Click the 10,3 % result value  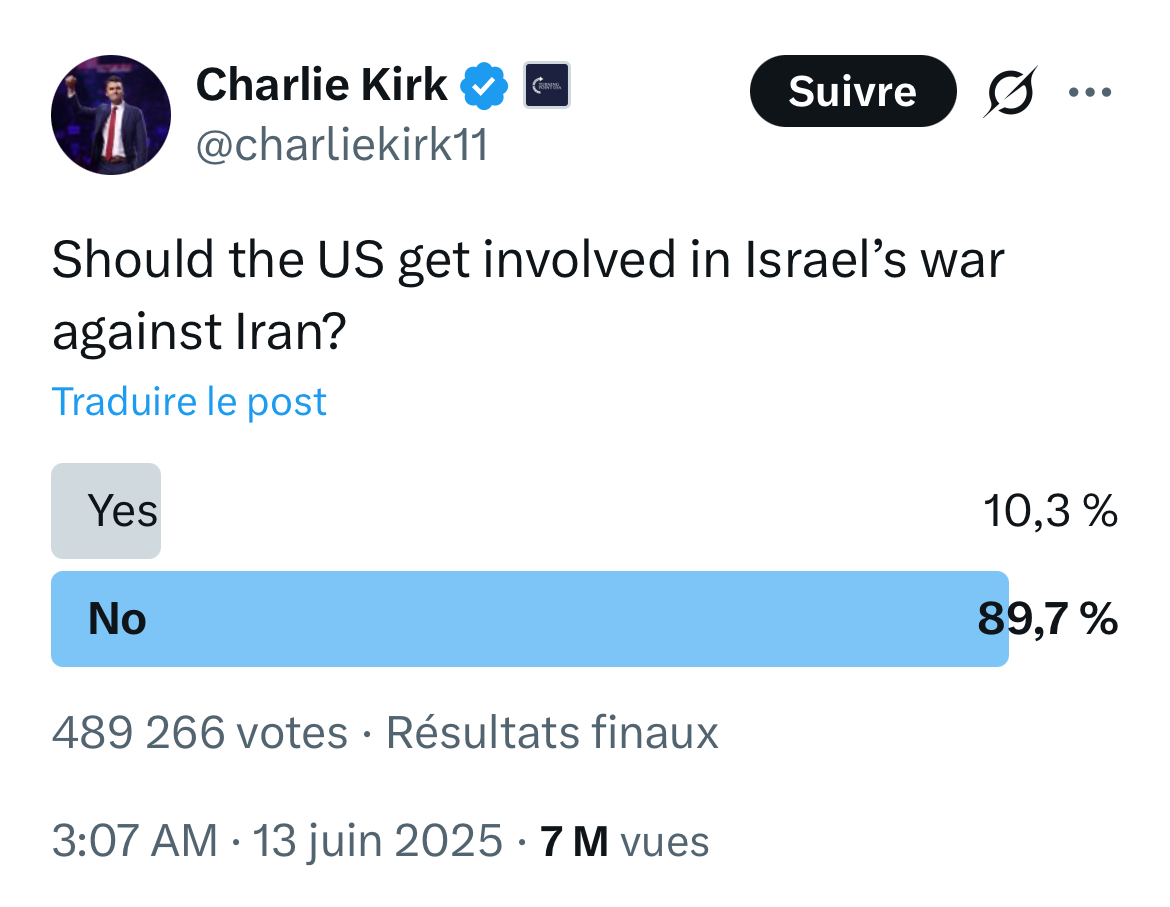tap(1050, 512)
